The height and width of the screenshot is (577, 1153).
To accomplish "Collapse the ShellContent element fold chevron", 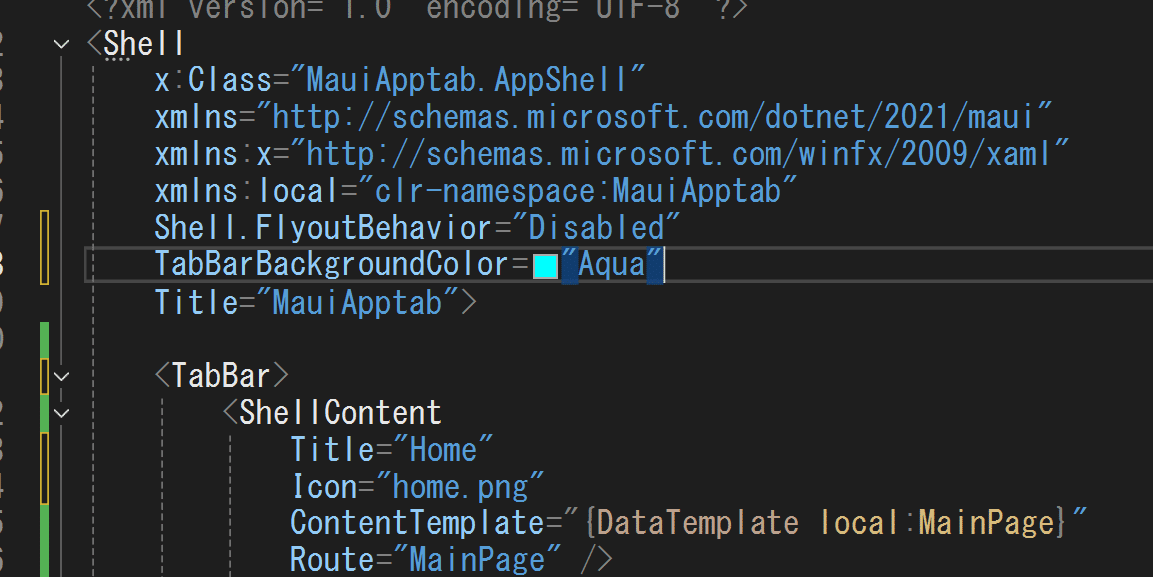I will pos(62,413).
